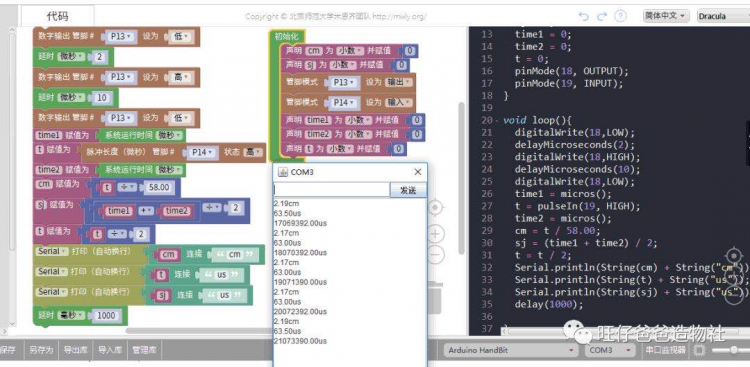Open 微秒 dropdown in the time2 赋值 block
The width and height of the screenshot is (750, 367).
coord(170,170)
